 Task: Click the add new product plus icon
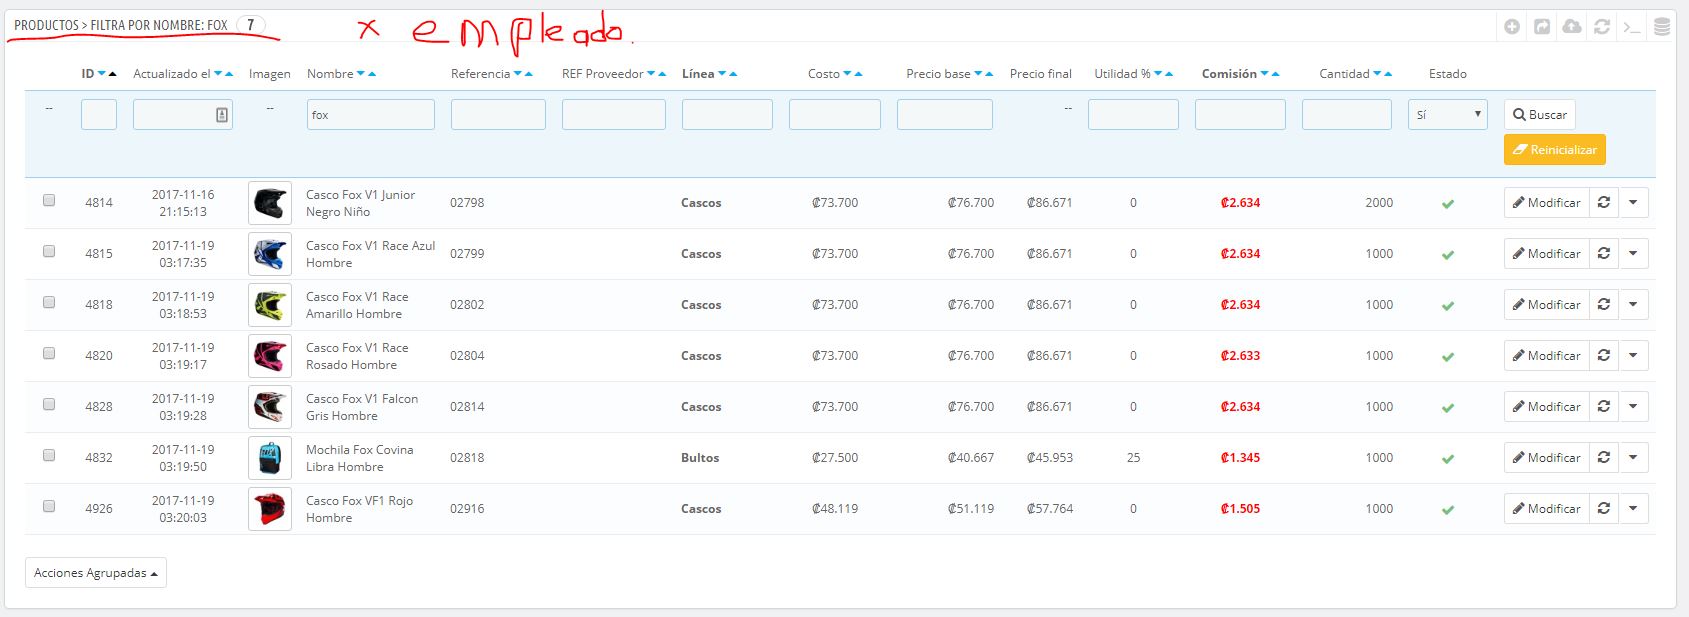pyautogui.click(x=1512, y=27)
